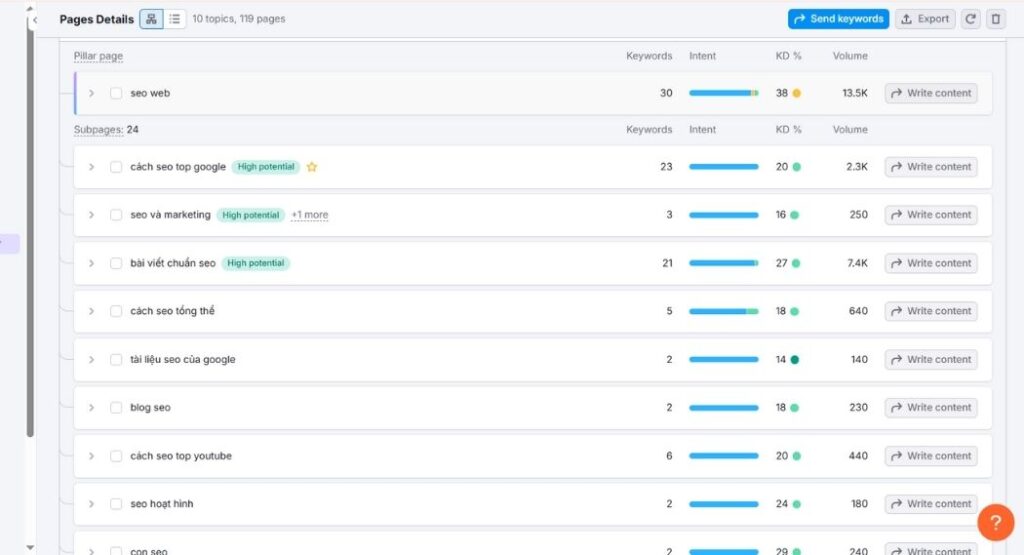Click the star icon beside cách seo top google
Viewport: 1024px width, 555px height.
312,167
